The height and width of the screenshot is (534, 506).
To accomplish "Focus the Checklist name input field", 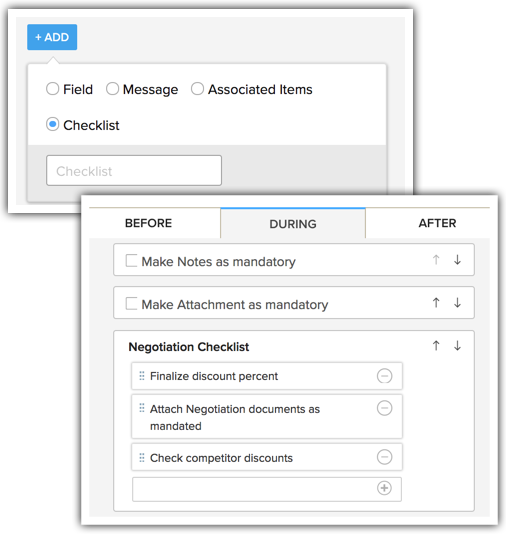I will click(x=134, y=171).
